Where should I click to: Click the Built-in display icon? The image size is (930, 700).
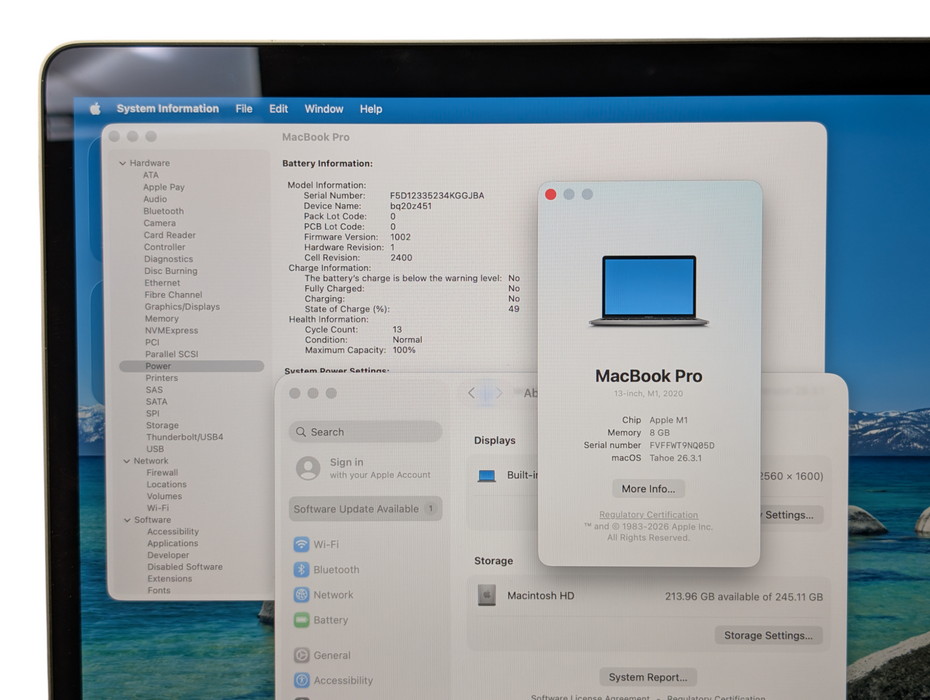pos(486,476)
